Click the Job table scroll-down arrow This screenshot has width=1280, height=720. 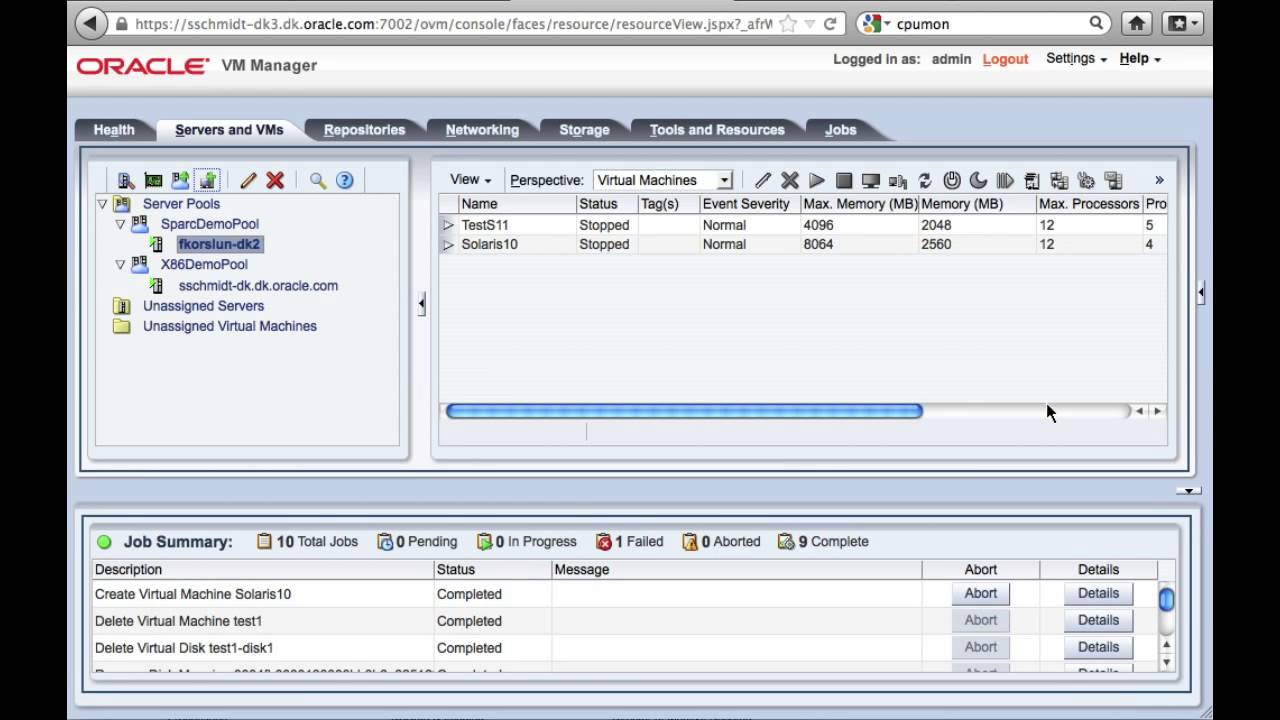point(1166,662)
